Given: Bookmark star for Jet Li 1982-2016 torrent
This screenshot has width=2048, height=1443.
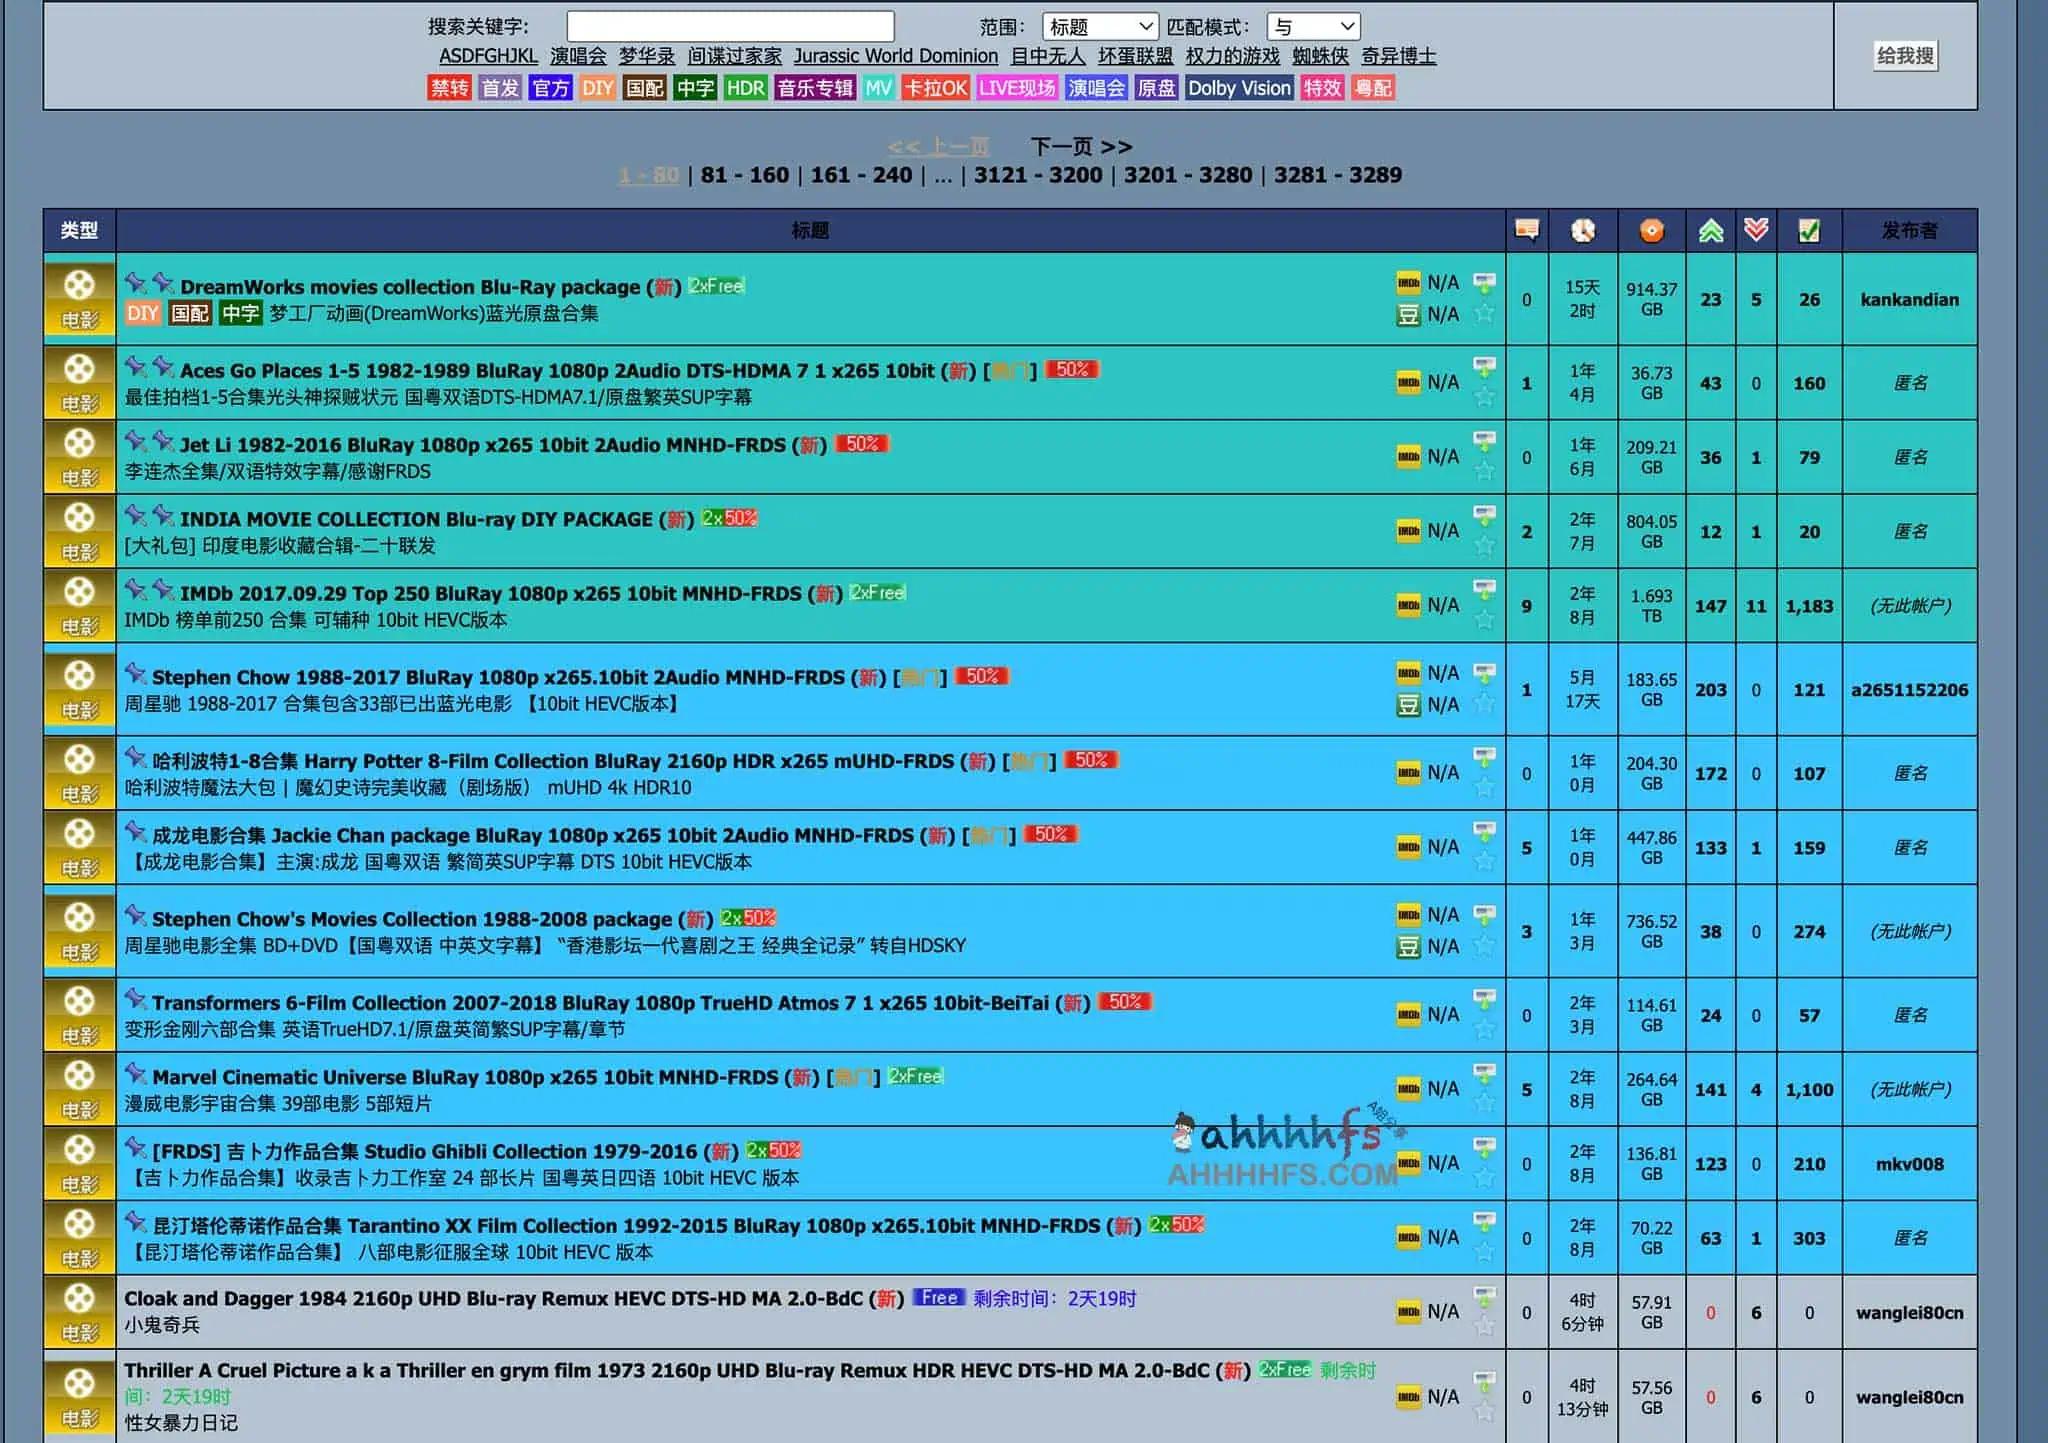Looking at the screenshot, I should click(1485, 470).
